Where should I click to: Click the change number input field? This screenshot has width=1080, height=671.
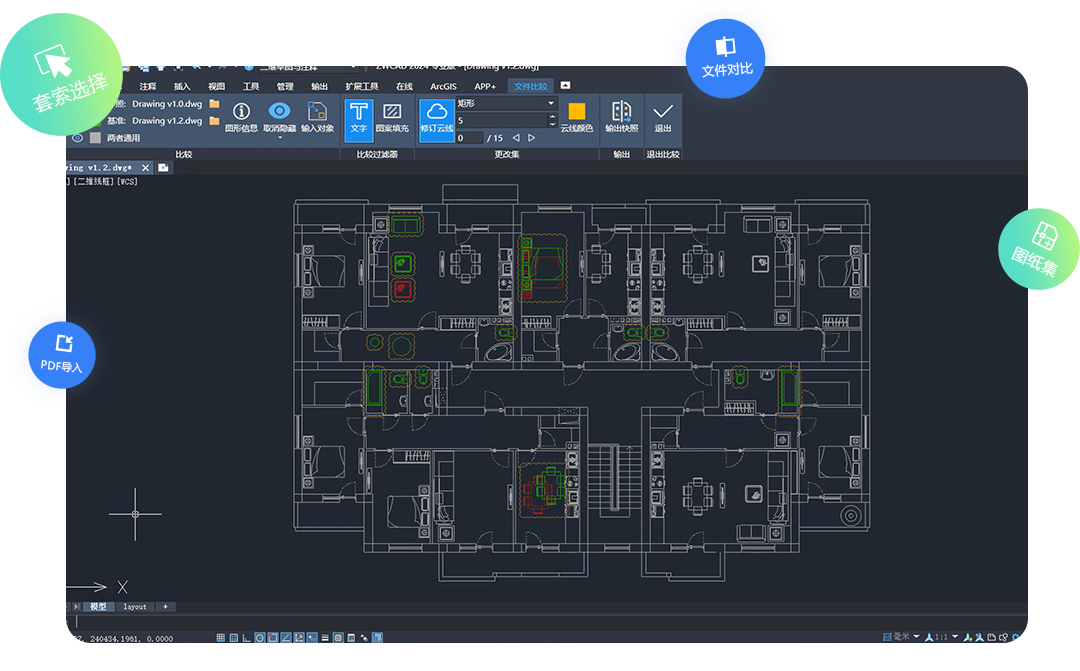tap(469, 138)
